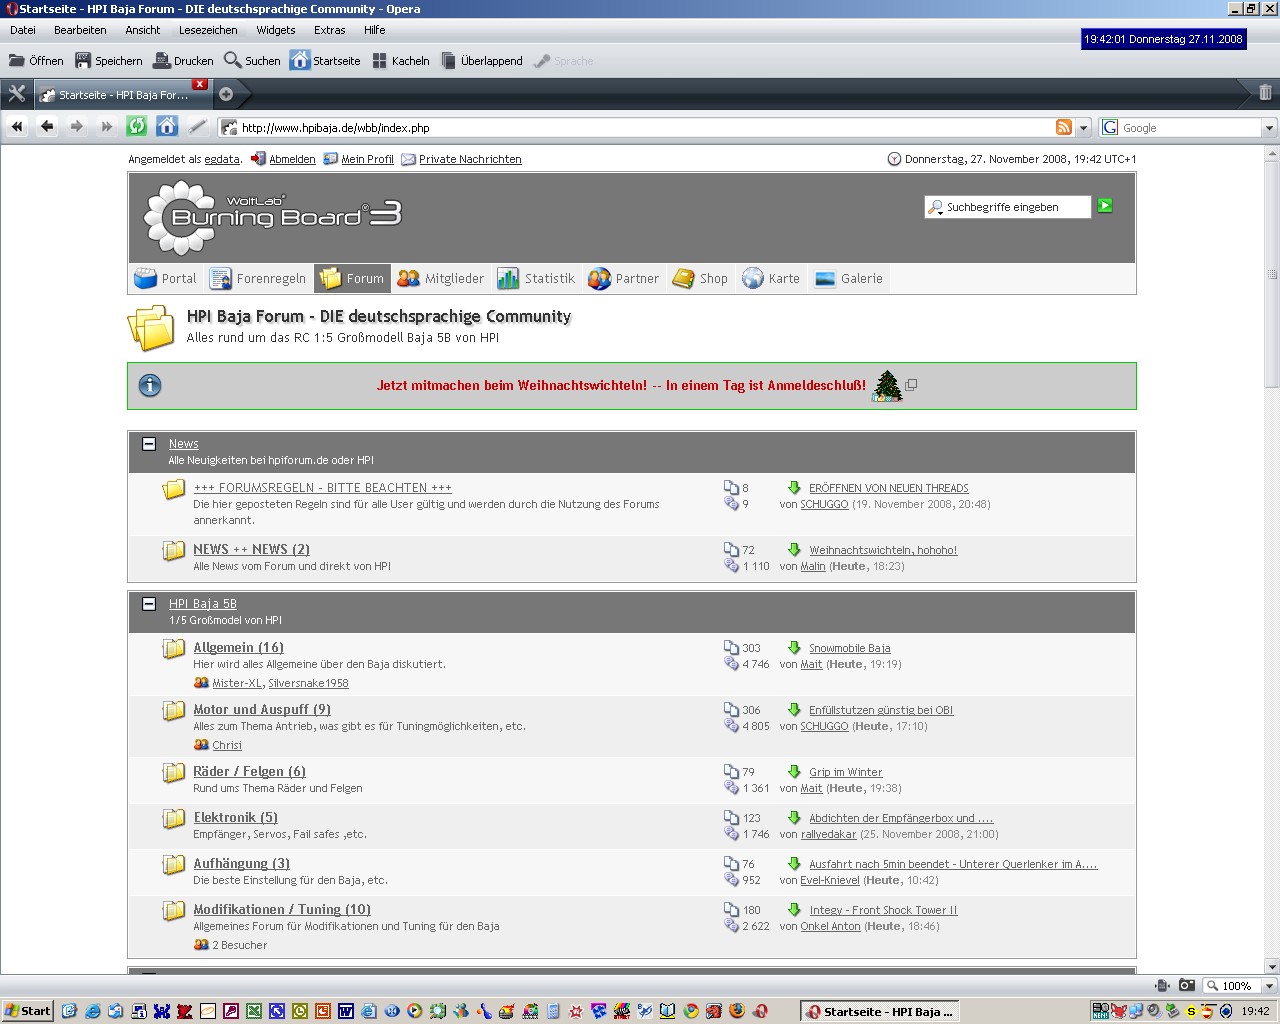Toggle the panels wrench icon

tap(16, 94)
